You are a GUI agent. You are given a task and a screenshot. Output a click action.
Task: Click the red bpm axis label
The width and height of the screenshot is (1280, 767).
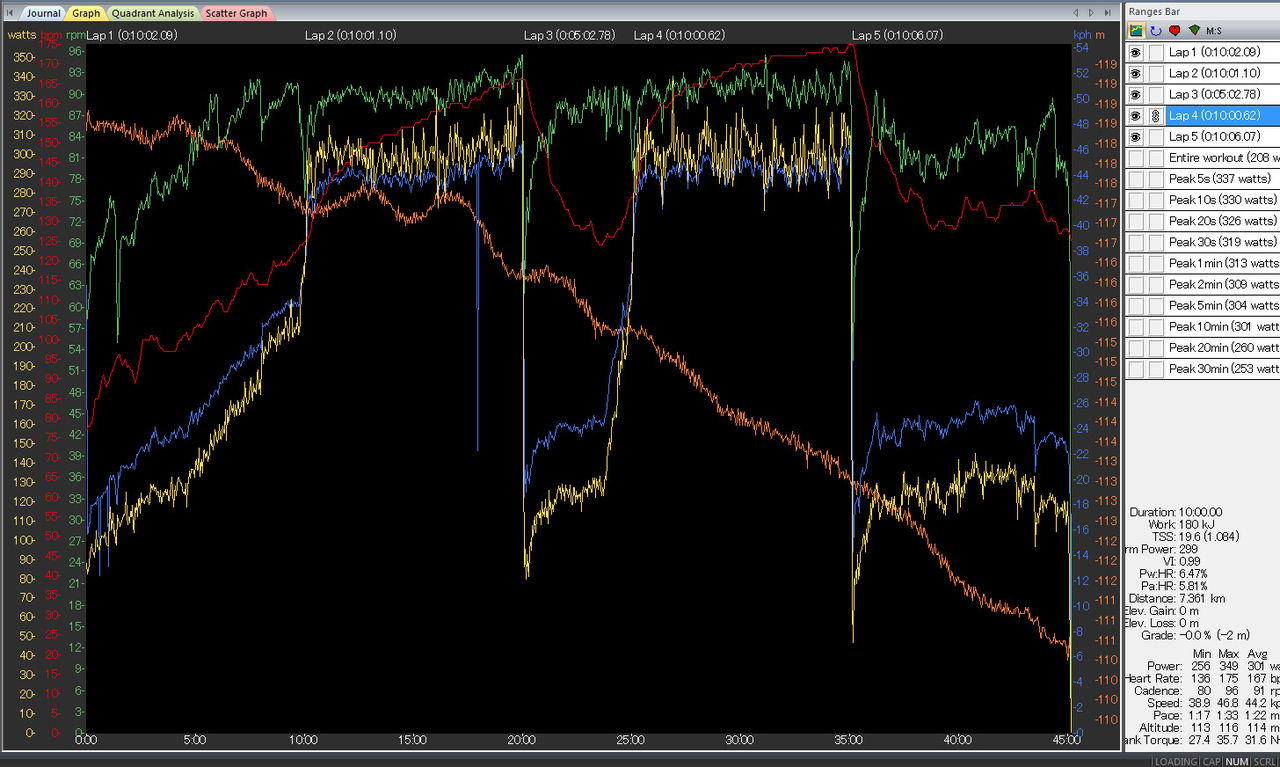(x=50, y=35)
